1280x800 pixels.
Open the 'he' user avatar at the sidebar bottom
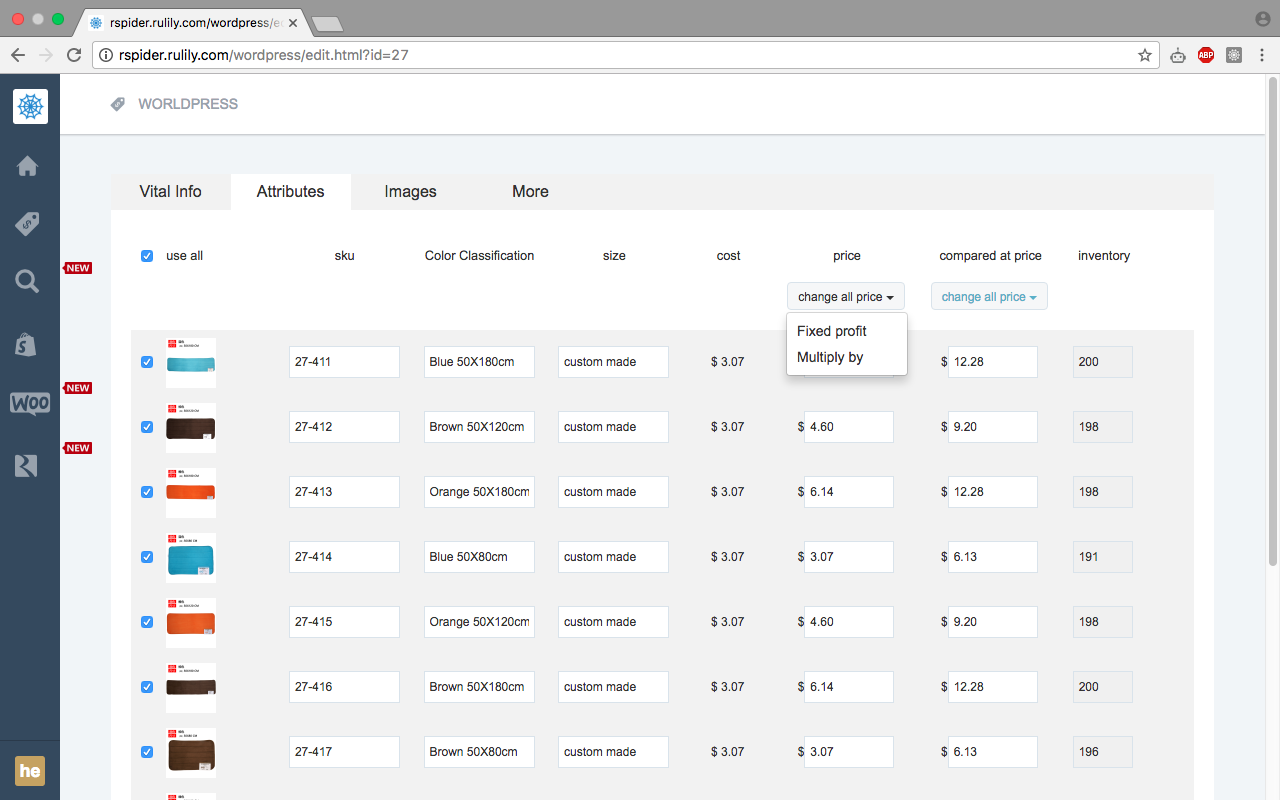30,771
